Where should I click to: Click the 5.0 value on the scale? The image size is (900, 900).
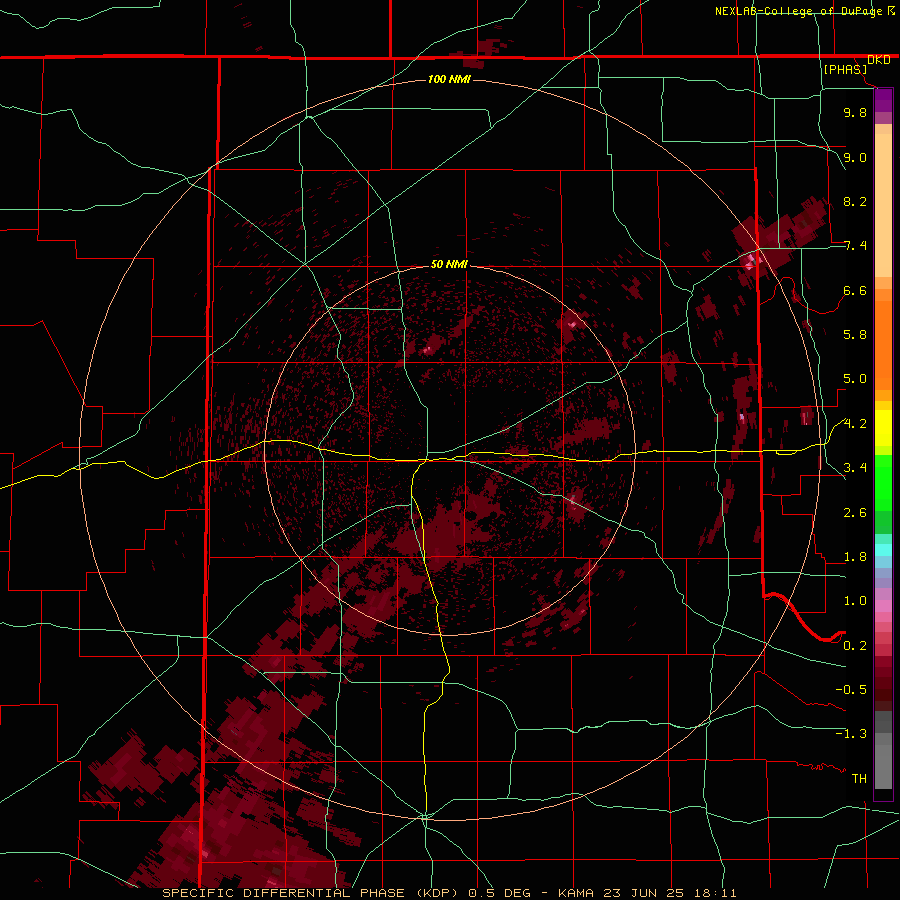tap(855, 379)
